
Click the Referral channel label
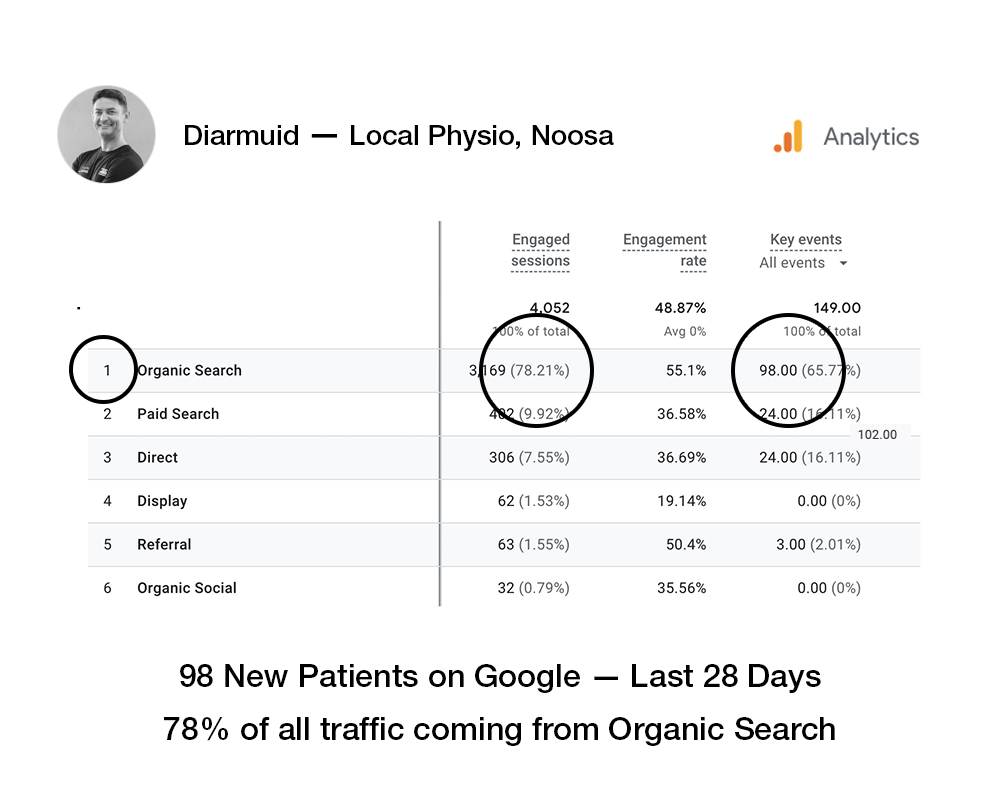click(x=164, y=544)
